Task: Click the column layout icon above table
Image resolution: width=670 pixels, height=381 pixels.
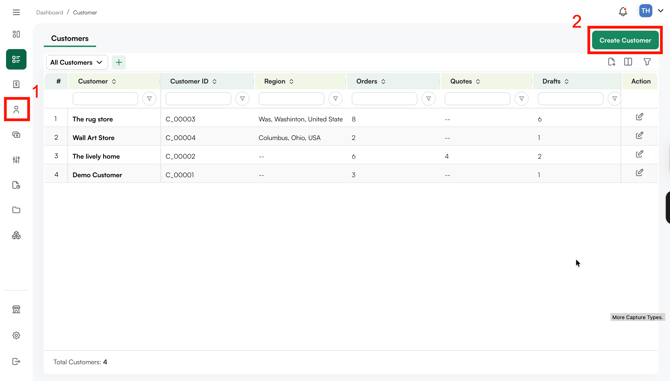Action: point(628,62)
